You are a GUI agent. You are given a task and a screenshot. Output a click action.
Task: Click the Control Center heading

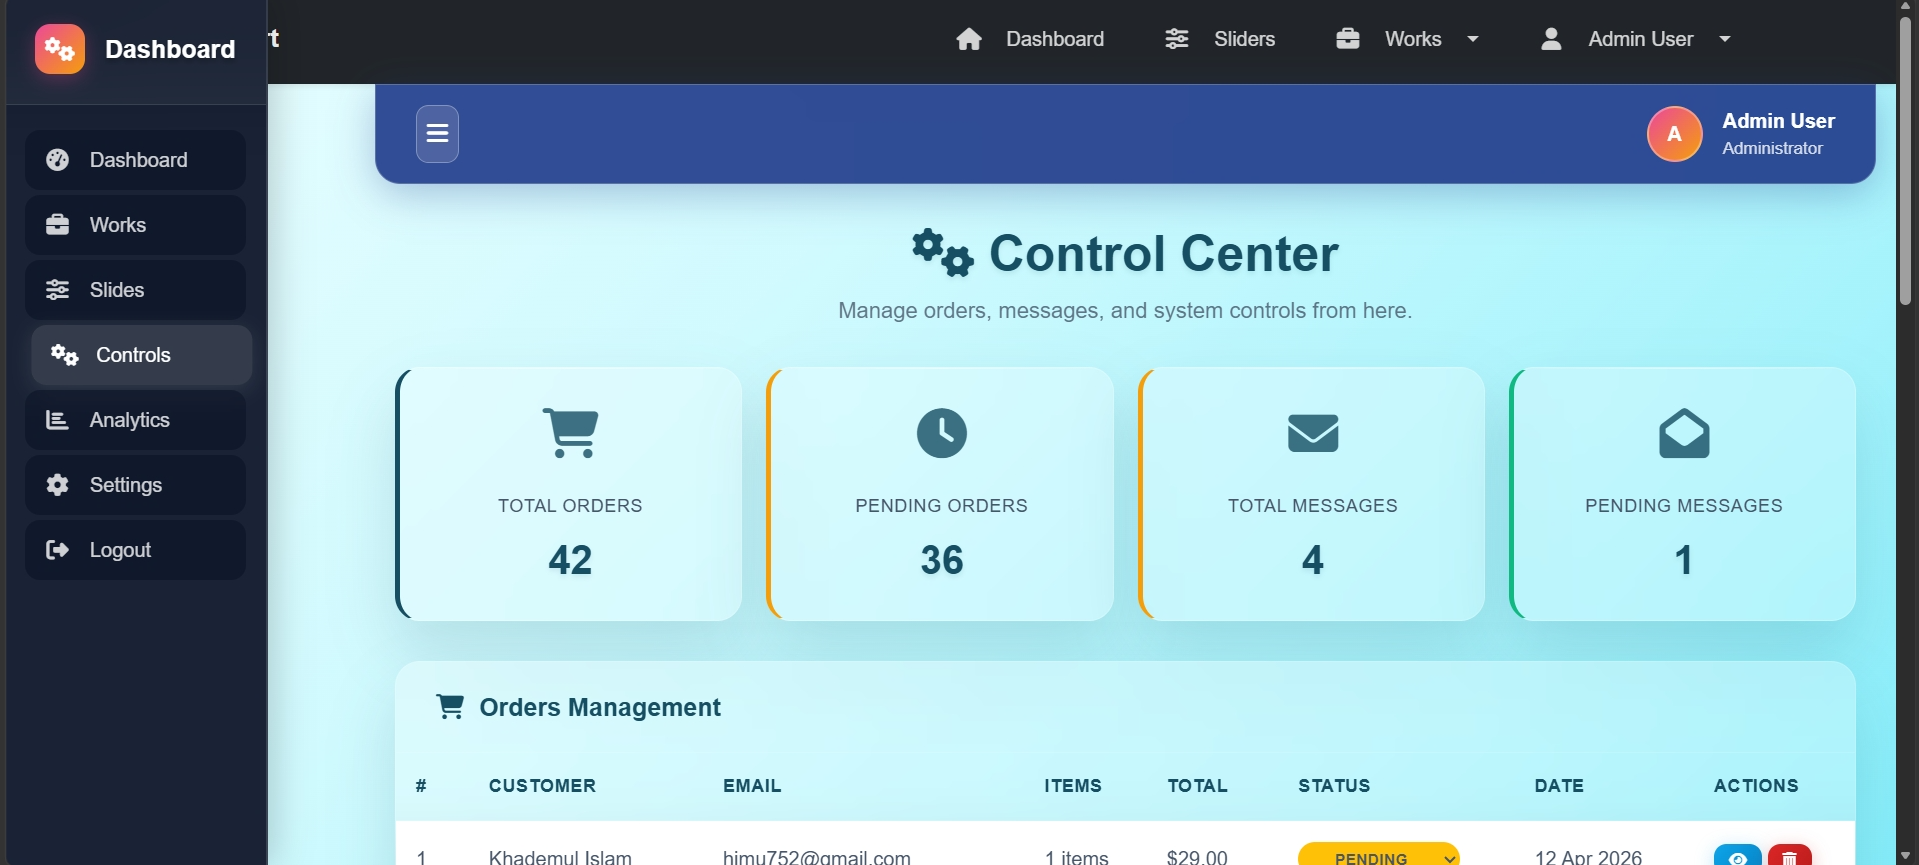click(1164, 253)
